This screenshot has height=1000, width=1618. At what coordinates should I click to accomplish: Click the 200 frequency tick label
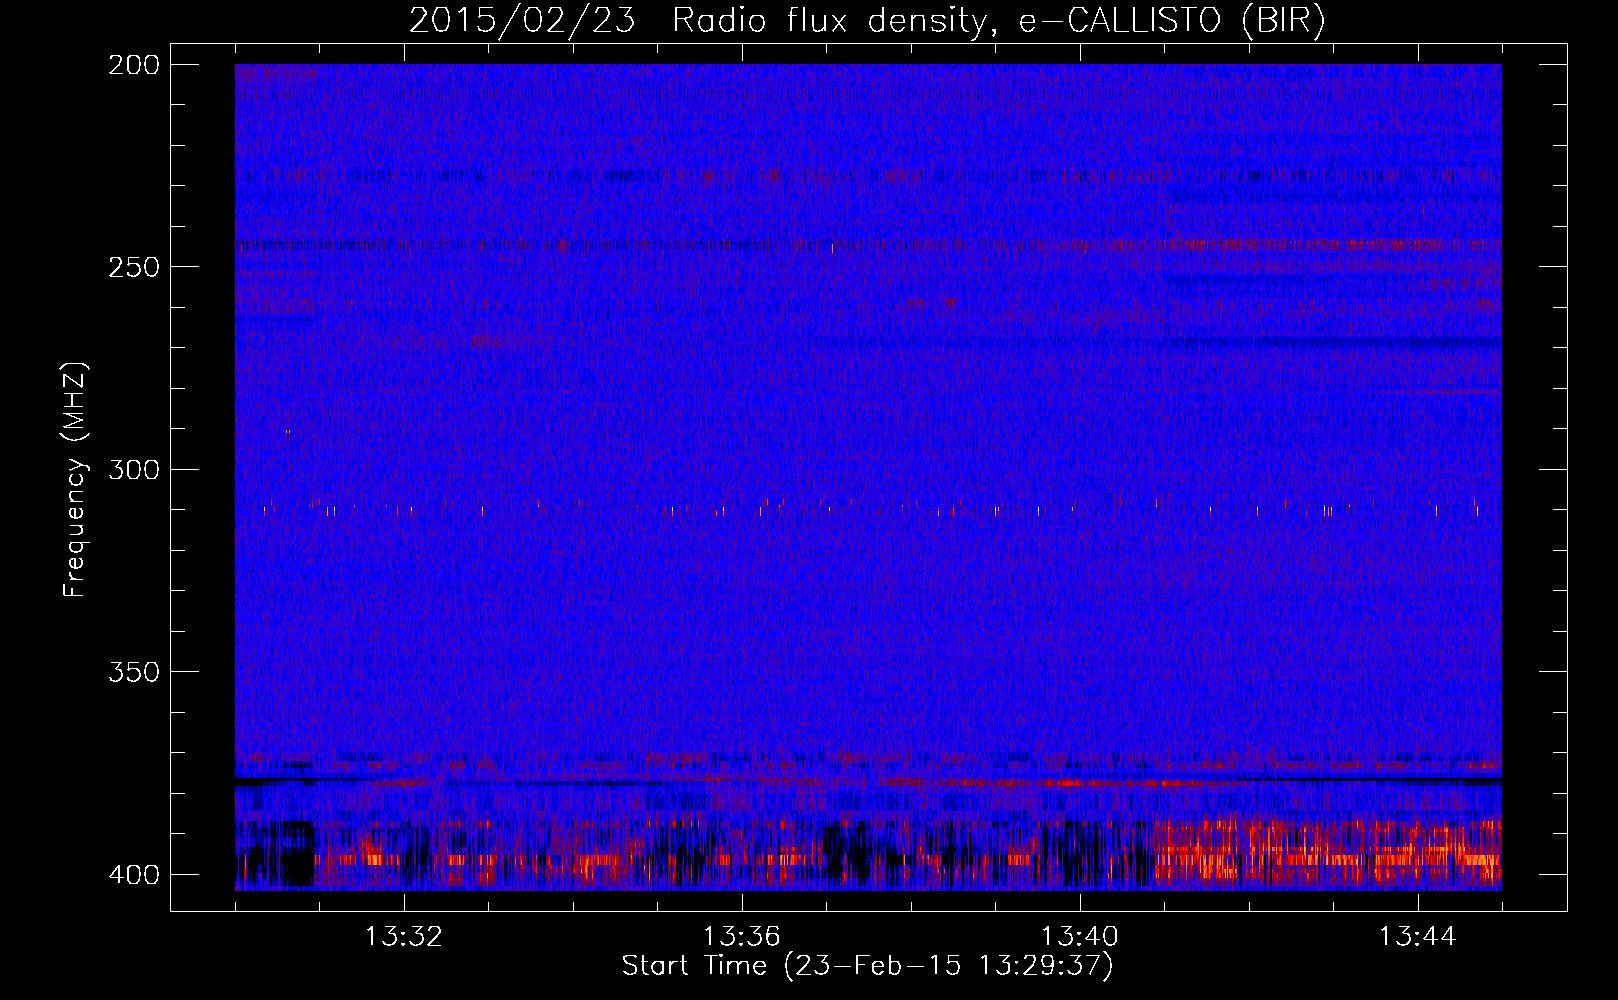[133, 65]
